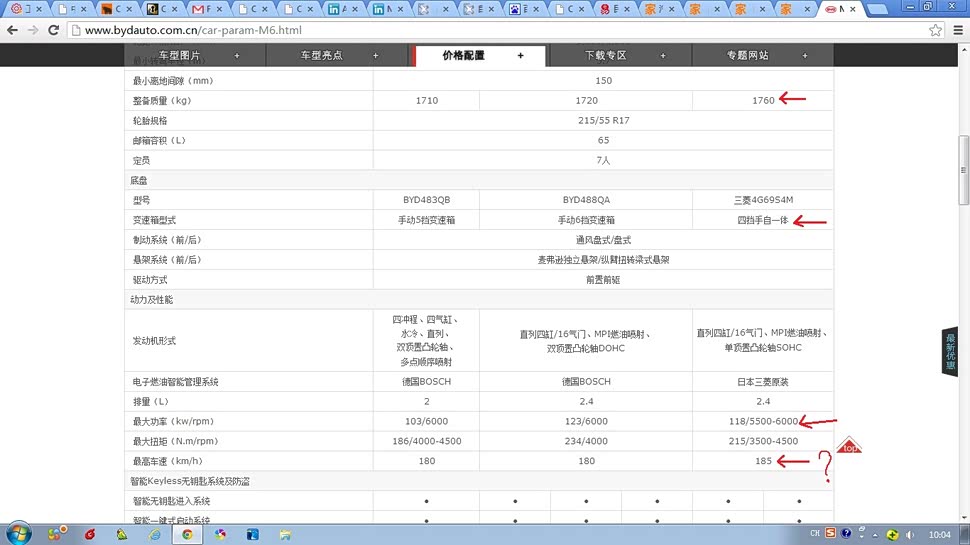
Task: Click the 最新优惠 side button
Action: [950, 351]
